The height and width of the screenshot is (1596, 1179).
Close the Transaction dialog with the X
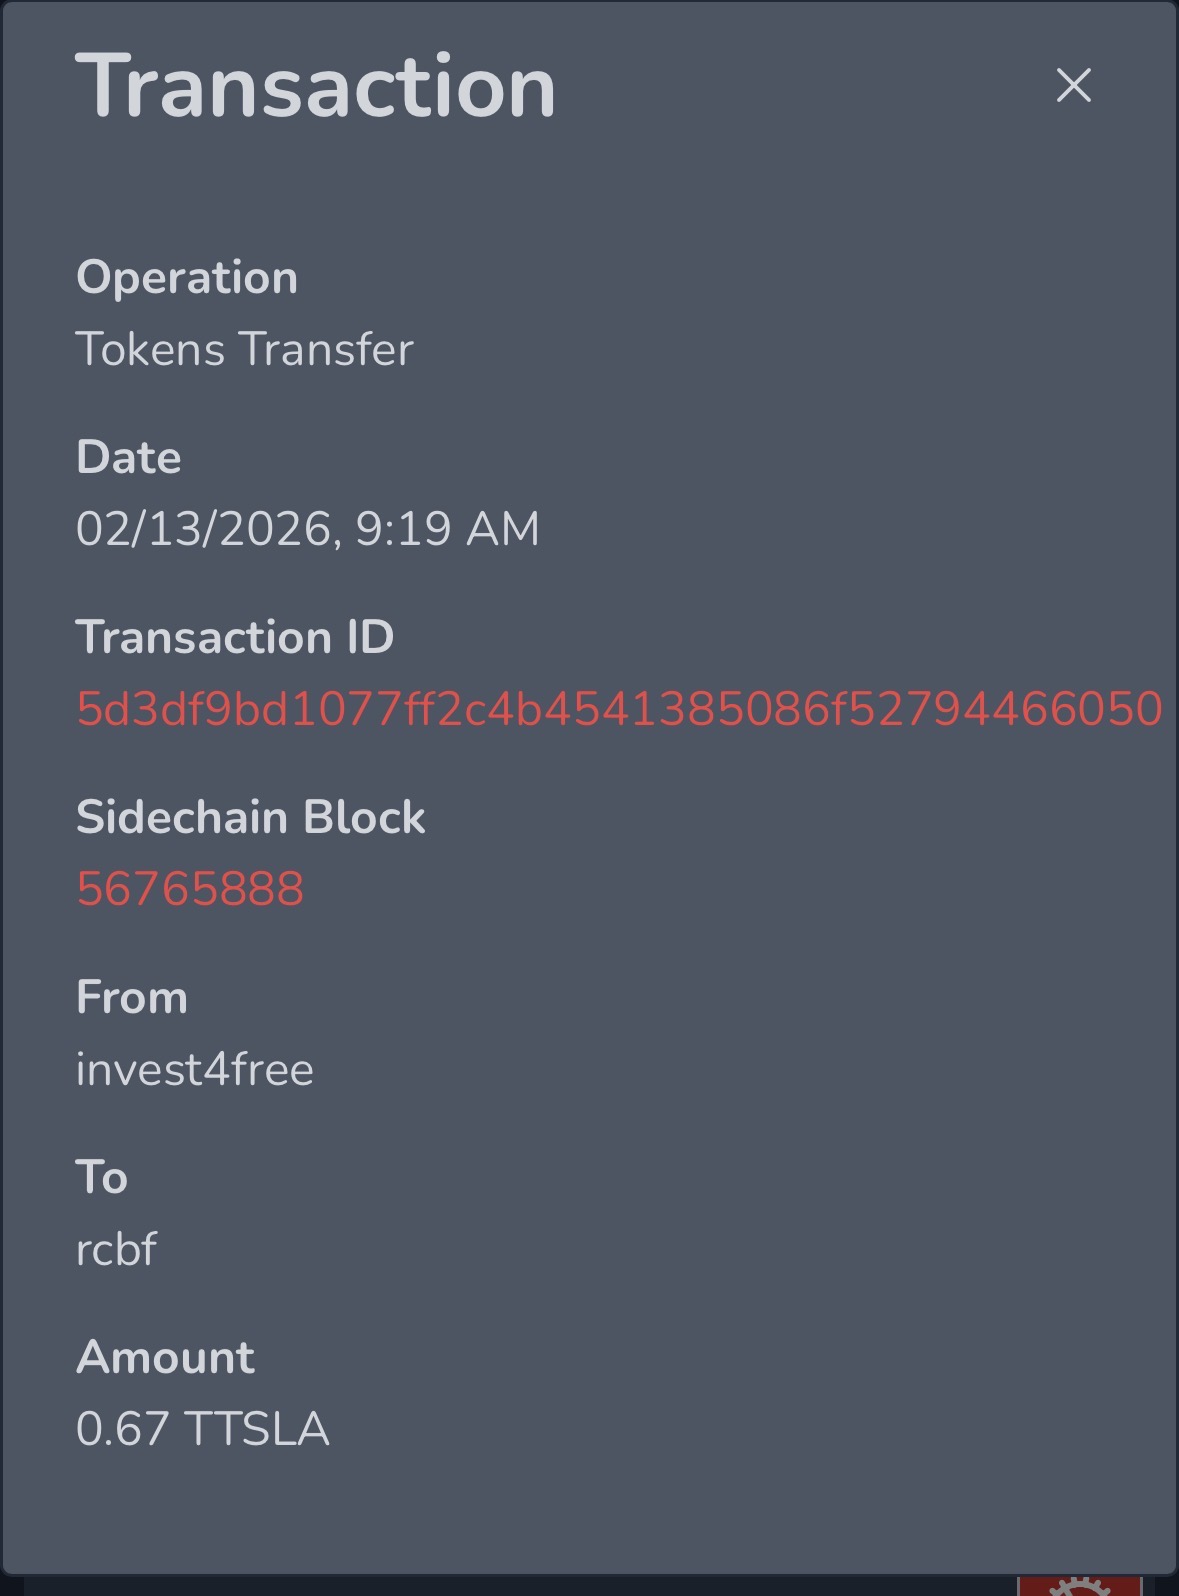1073,86
